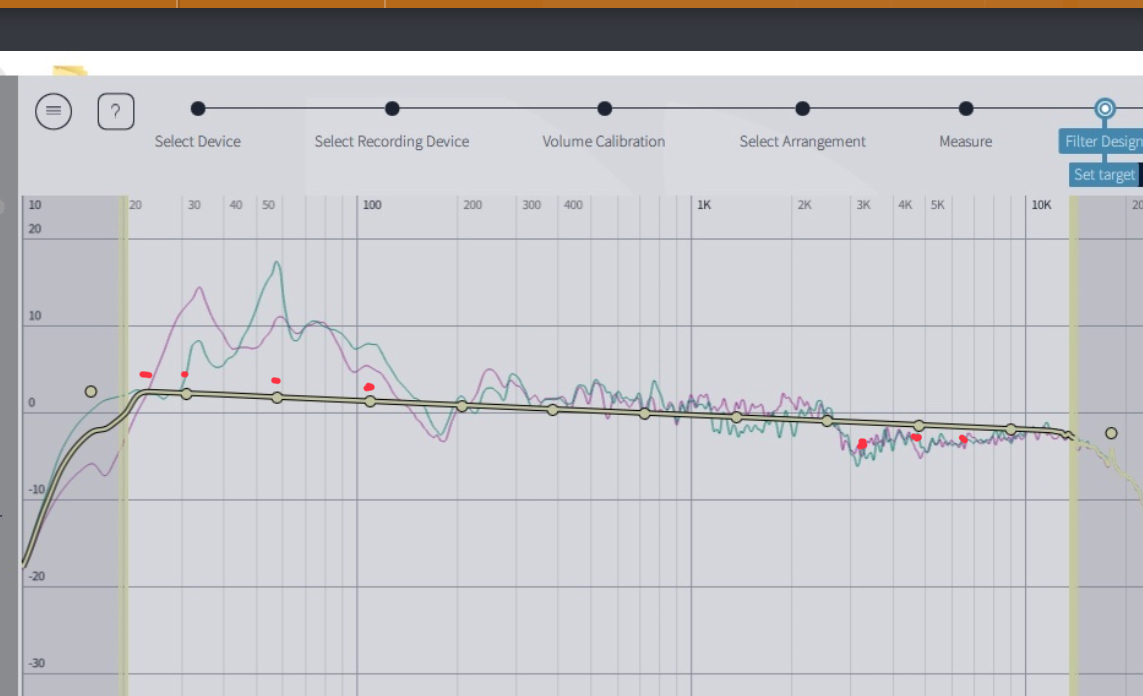Return to the Measure step
1143x696 pixels.
966,108
